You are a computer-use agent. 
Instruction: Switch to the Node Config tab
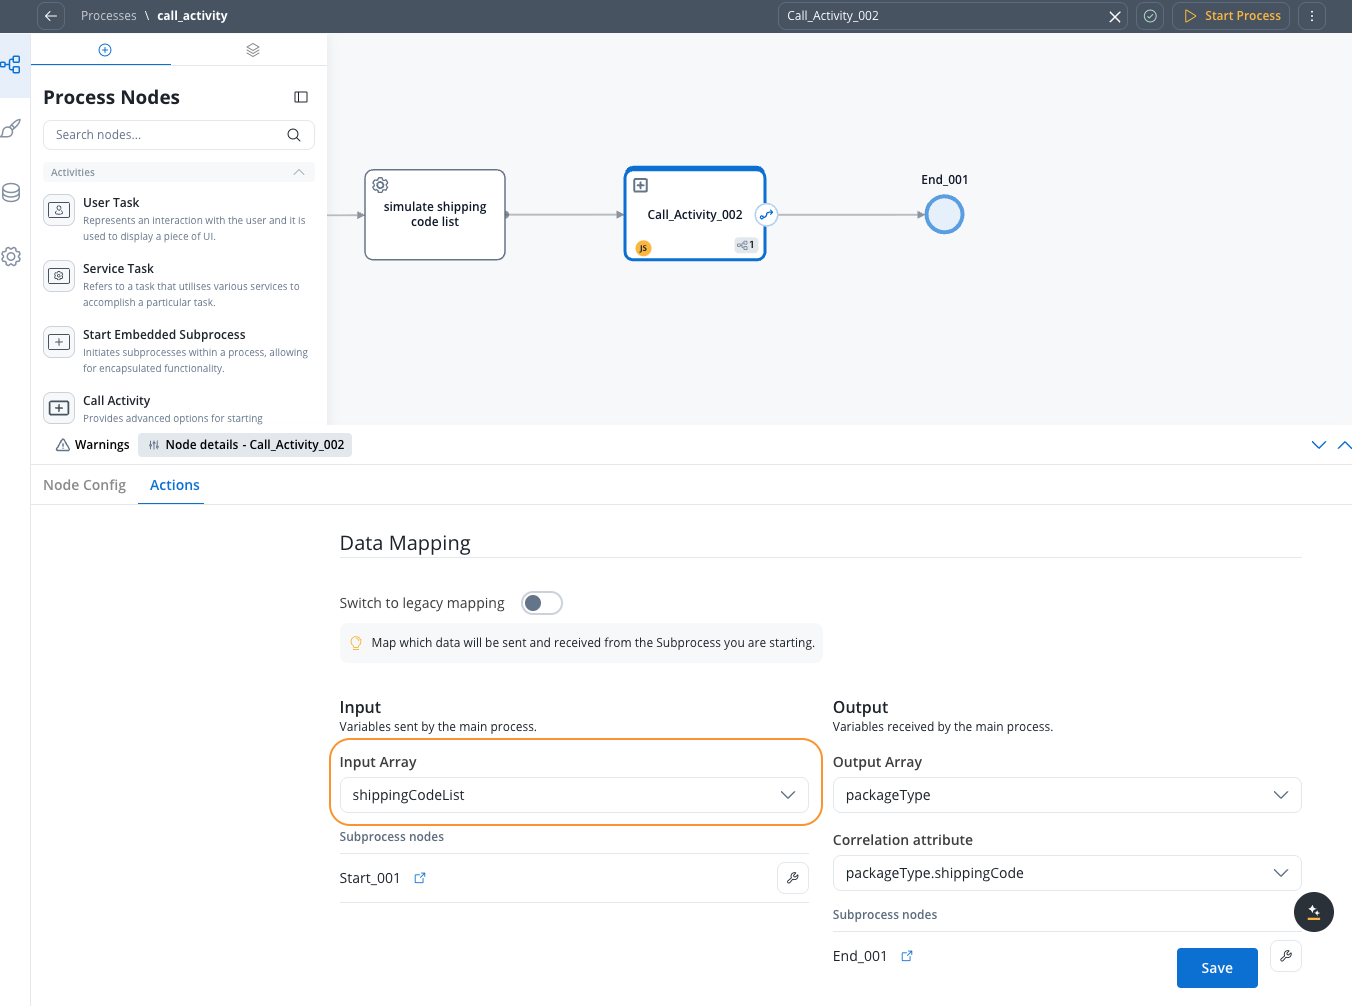click(x=85, y=485)
